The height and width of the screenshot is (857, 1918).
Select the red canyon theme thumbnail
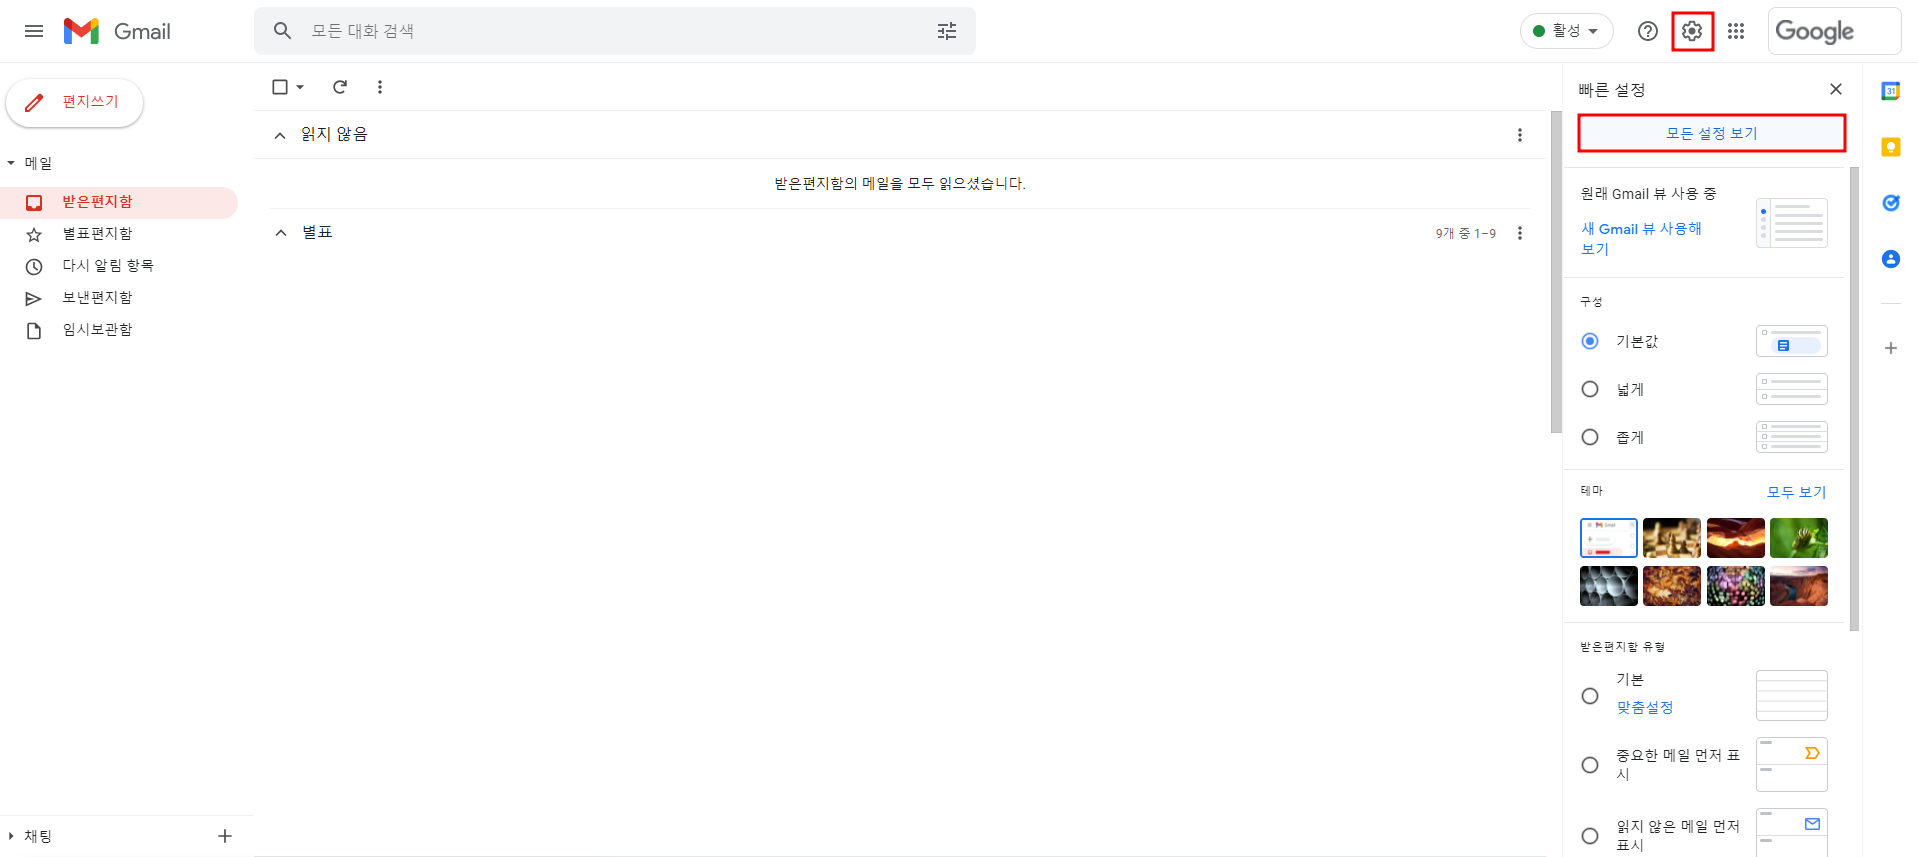(1735, 538)
